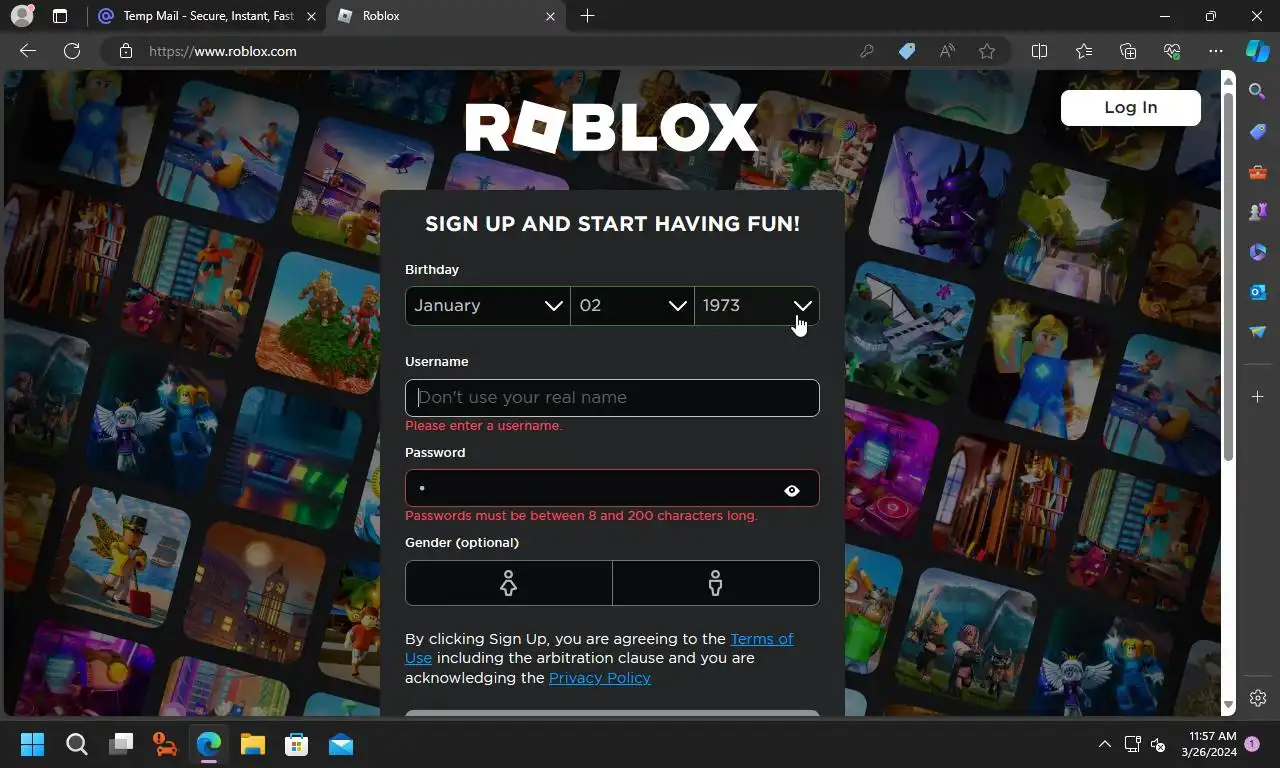This screenshot has width=1280, height=768.
Task: Open sidebar Drop paper plane icon
Action: coord(1258,332)
